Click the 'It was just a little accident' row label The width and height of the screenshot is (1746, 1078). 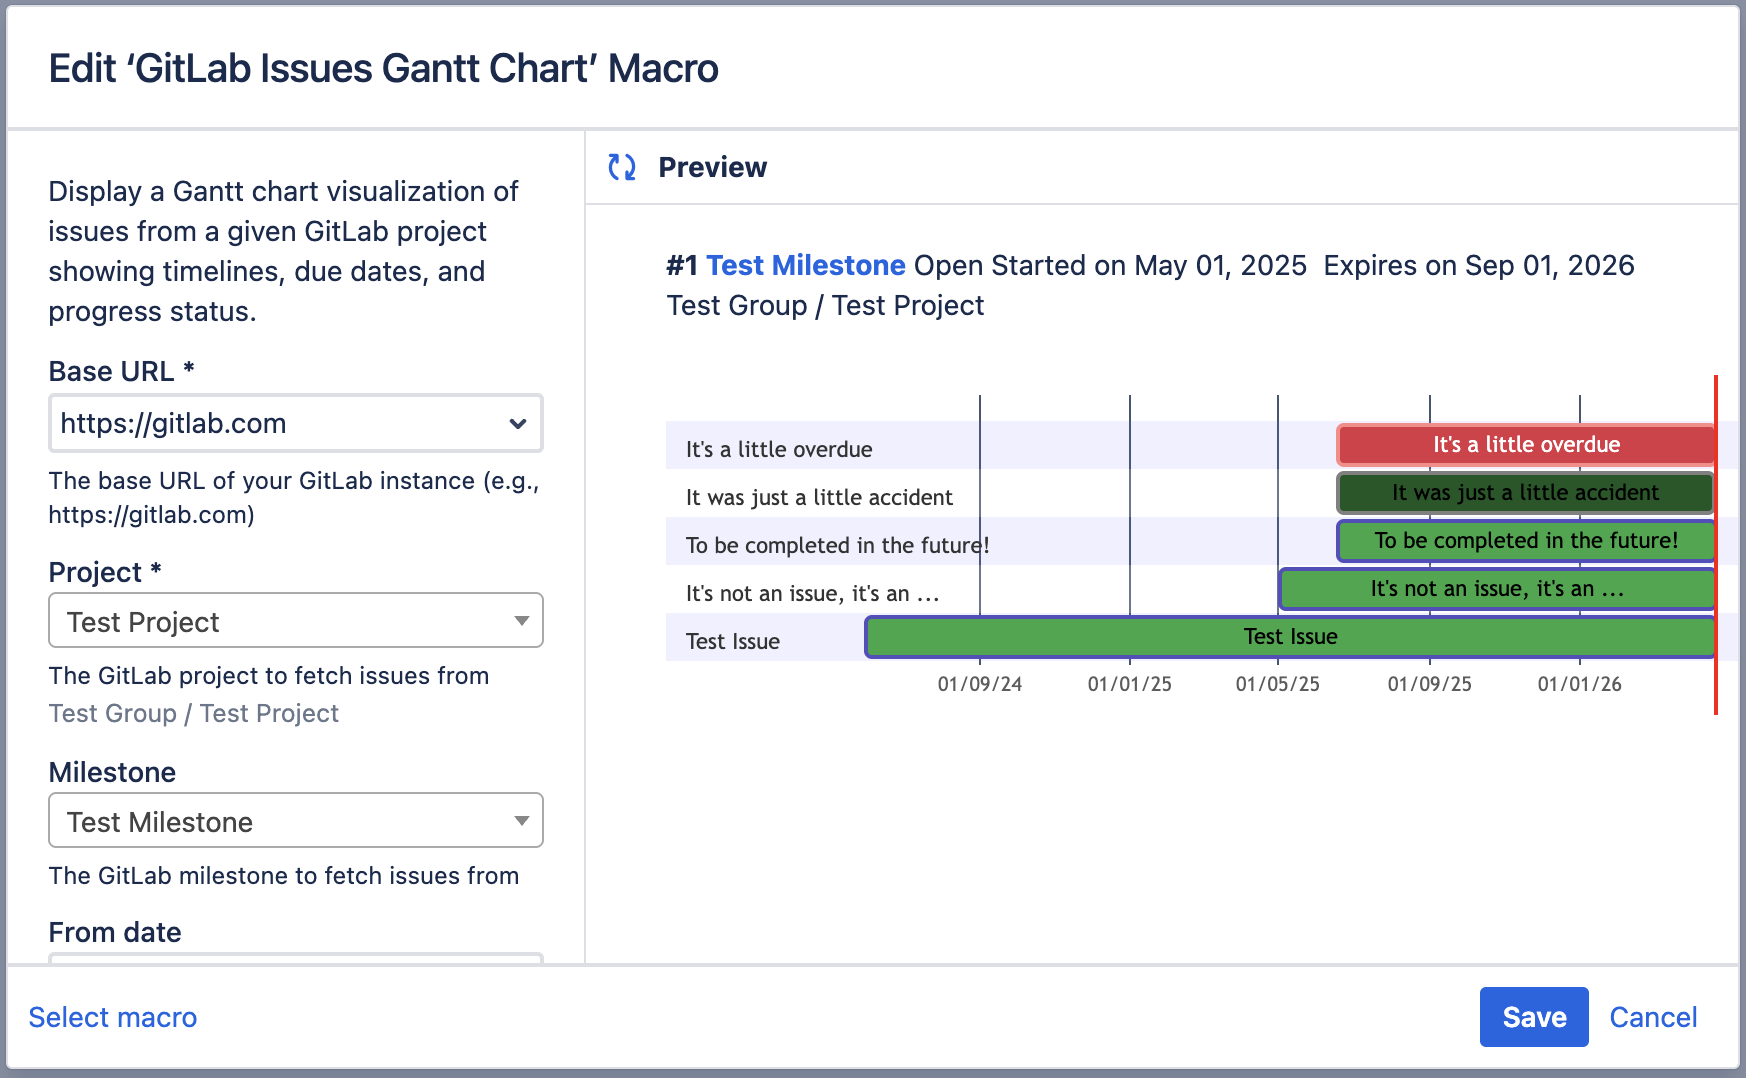819,498
